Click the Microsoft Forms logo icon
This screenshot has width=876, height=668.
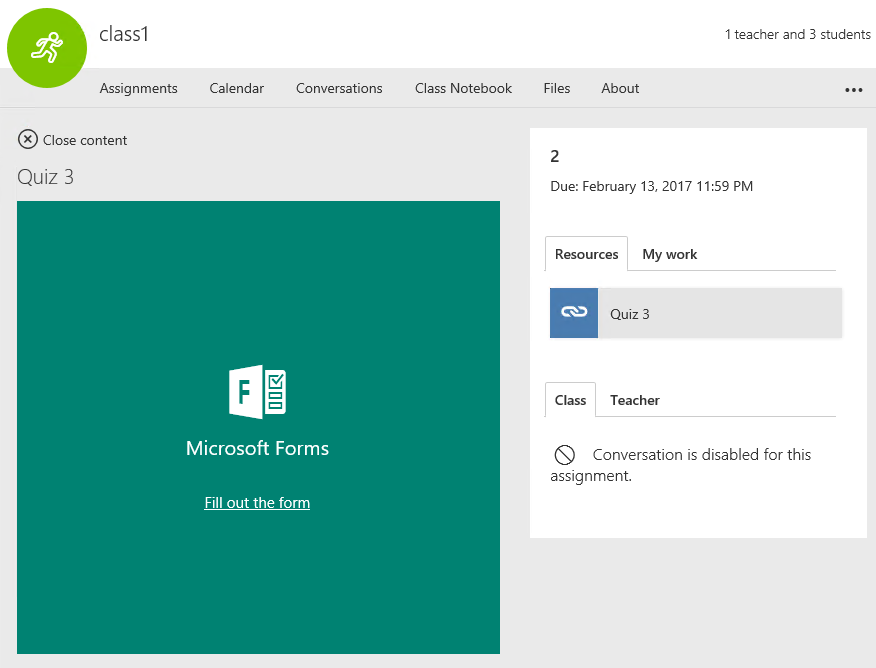258,392
